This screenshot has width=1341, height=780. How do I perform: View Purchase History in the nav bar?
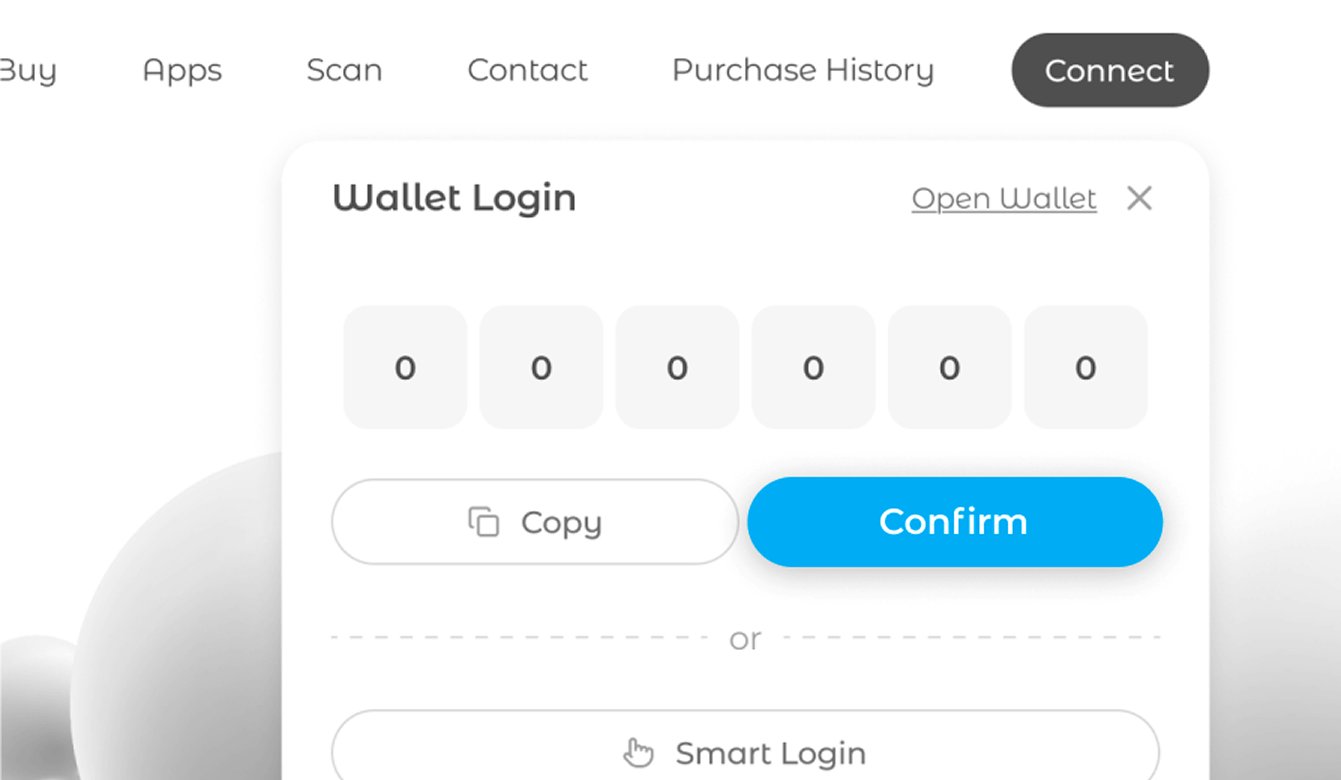coord(802,70)
